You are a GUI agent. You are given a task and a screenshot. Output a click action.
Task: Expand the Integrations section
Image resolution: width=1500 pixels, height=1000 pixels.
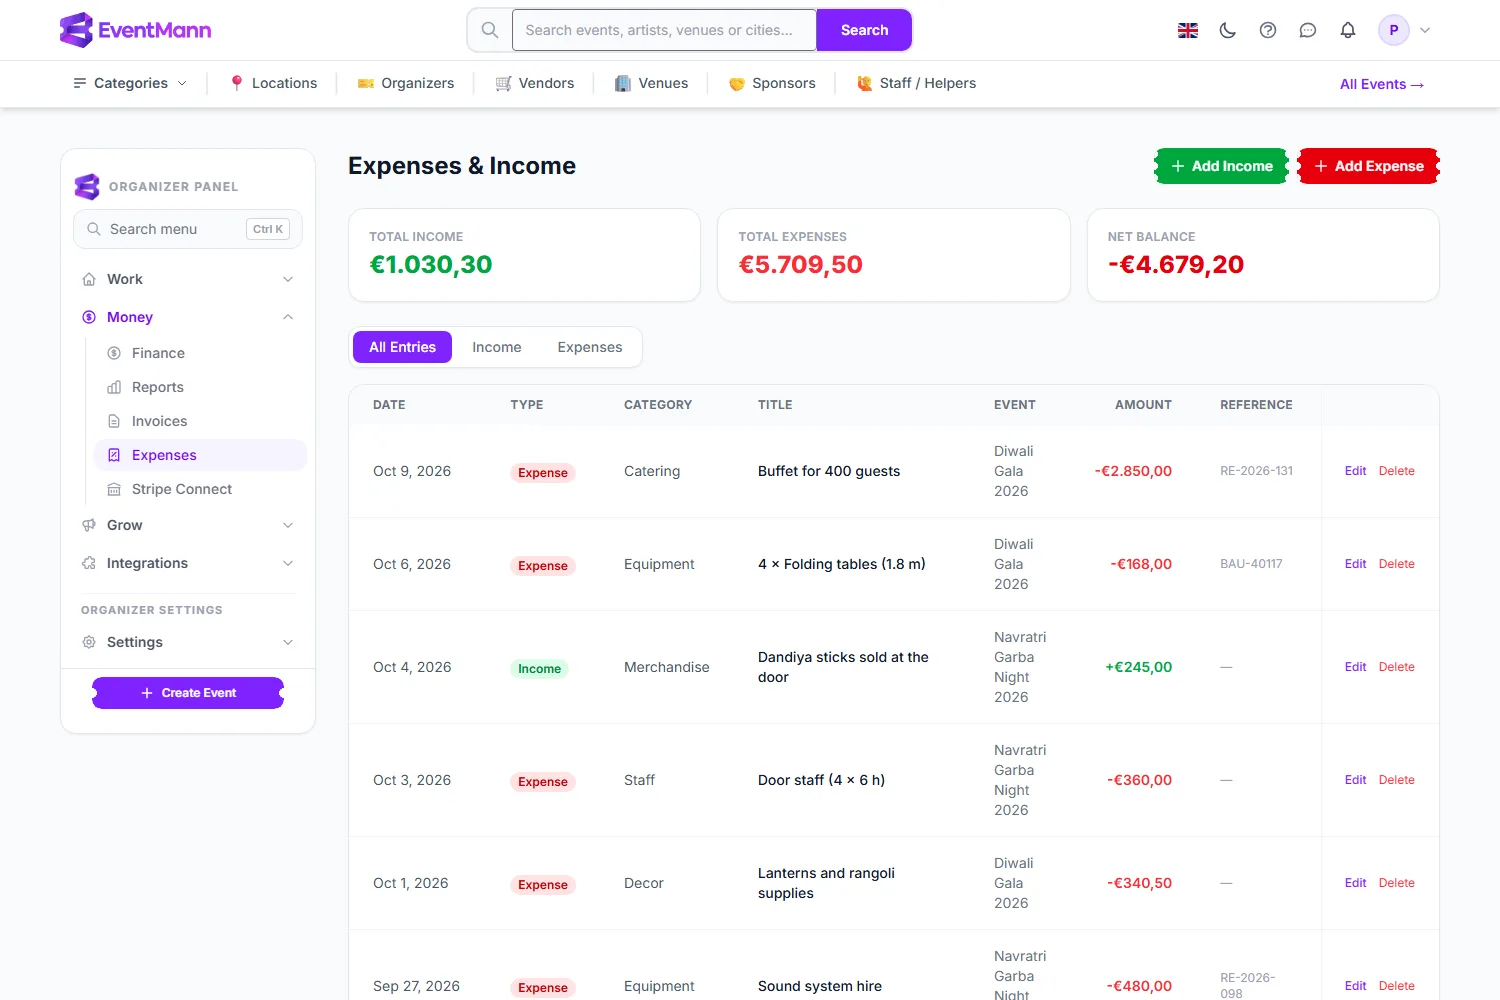pyautogui.click(x=188, y=563)
